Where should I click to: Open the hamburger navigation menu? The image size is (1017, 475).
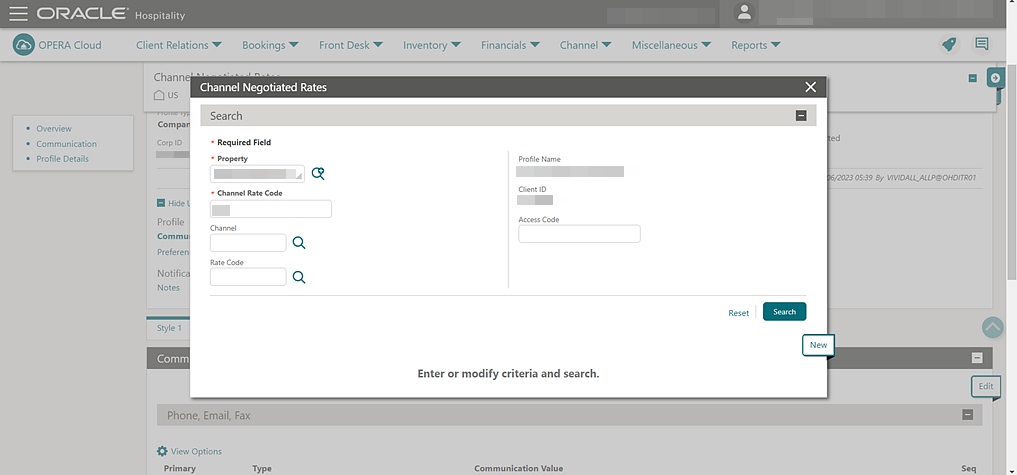[x=18, y=14]
